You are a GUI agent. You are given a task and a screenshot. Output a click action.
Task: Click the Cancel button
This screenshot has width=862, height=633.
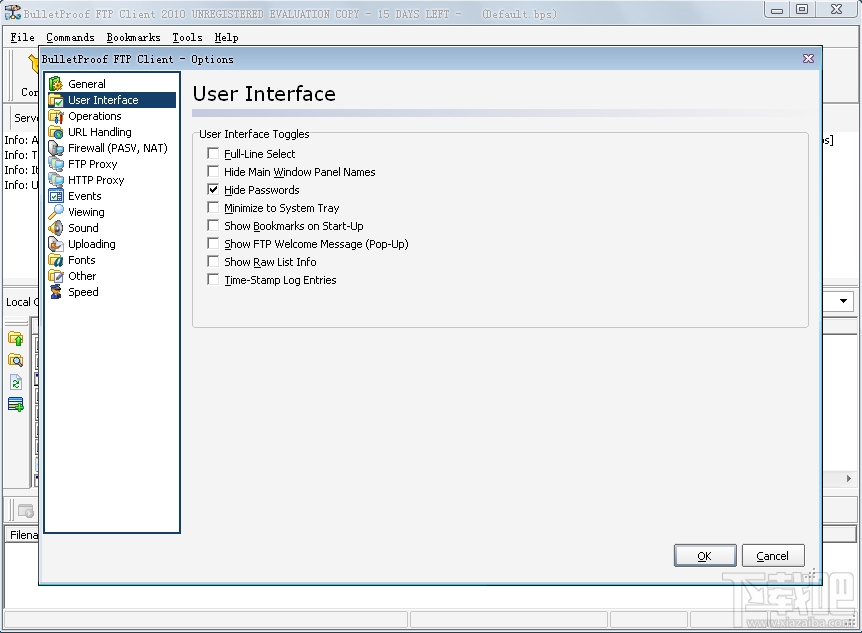773,555
